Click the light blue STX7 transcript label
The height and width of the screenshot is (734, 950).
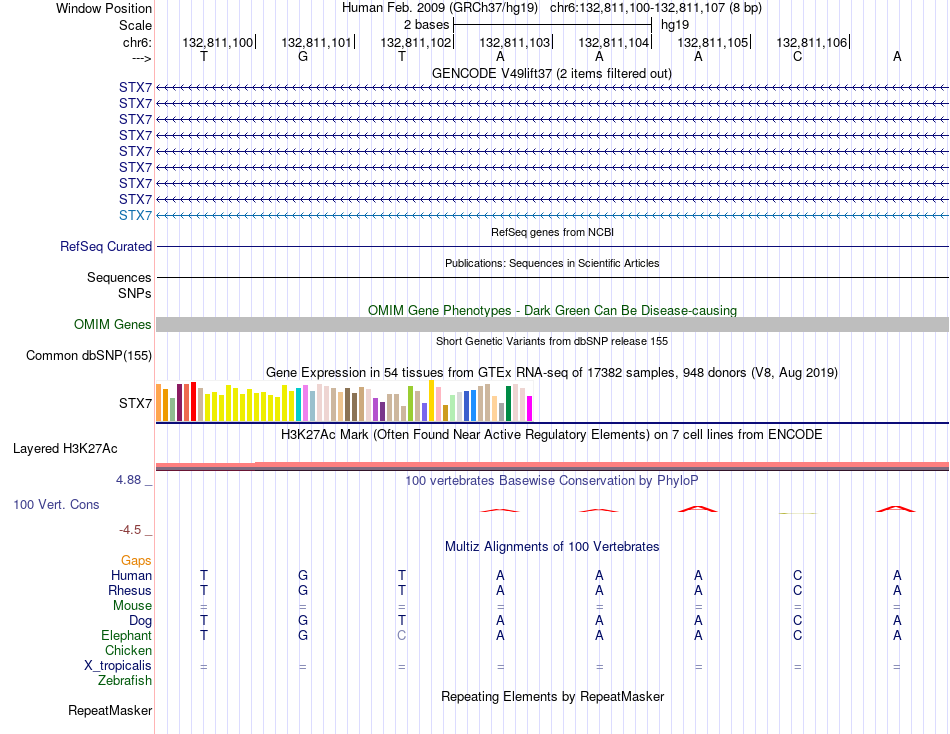tap(135, 215)
